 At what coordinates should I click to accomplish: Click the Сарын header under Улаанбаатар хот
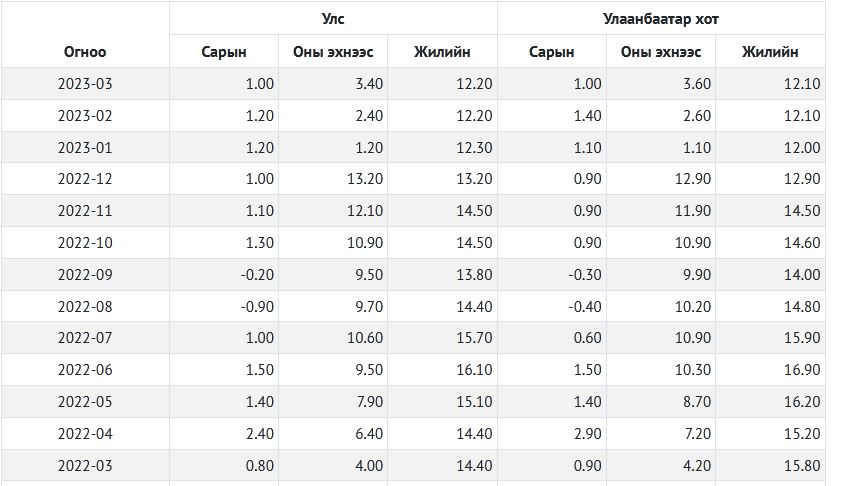(x=551, y=52)
